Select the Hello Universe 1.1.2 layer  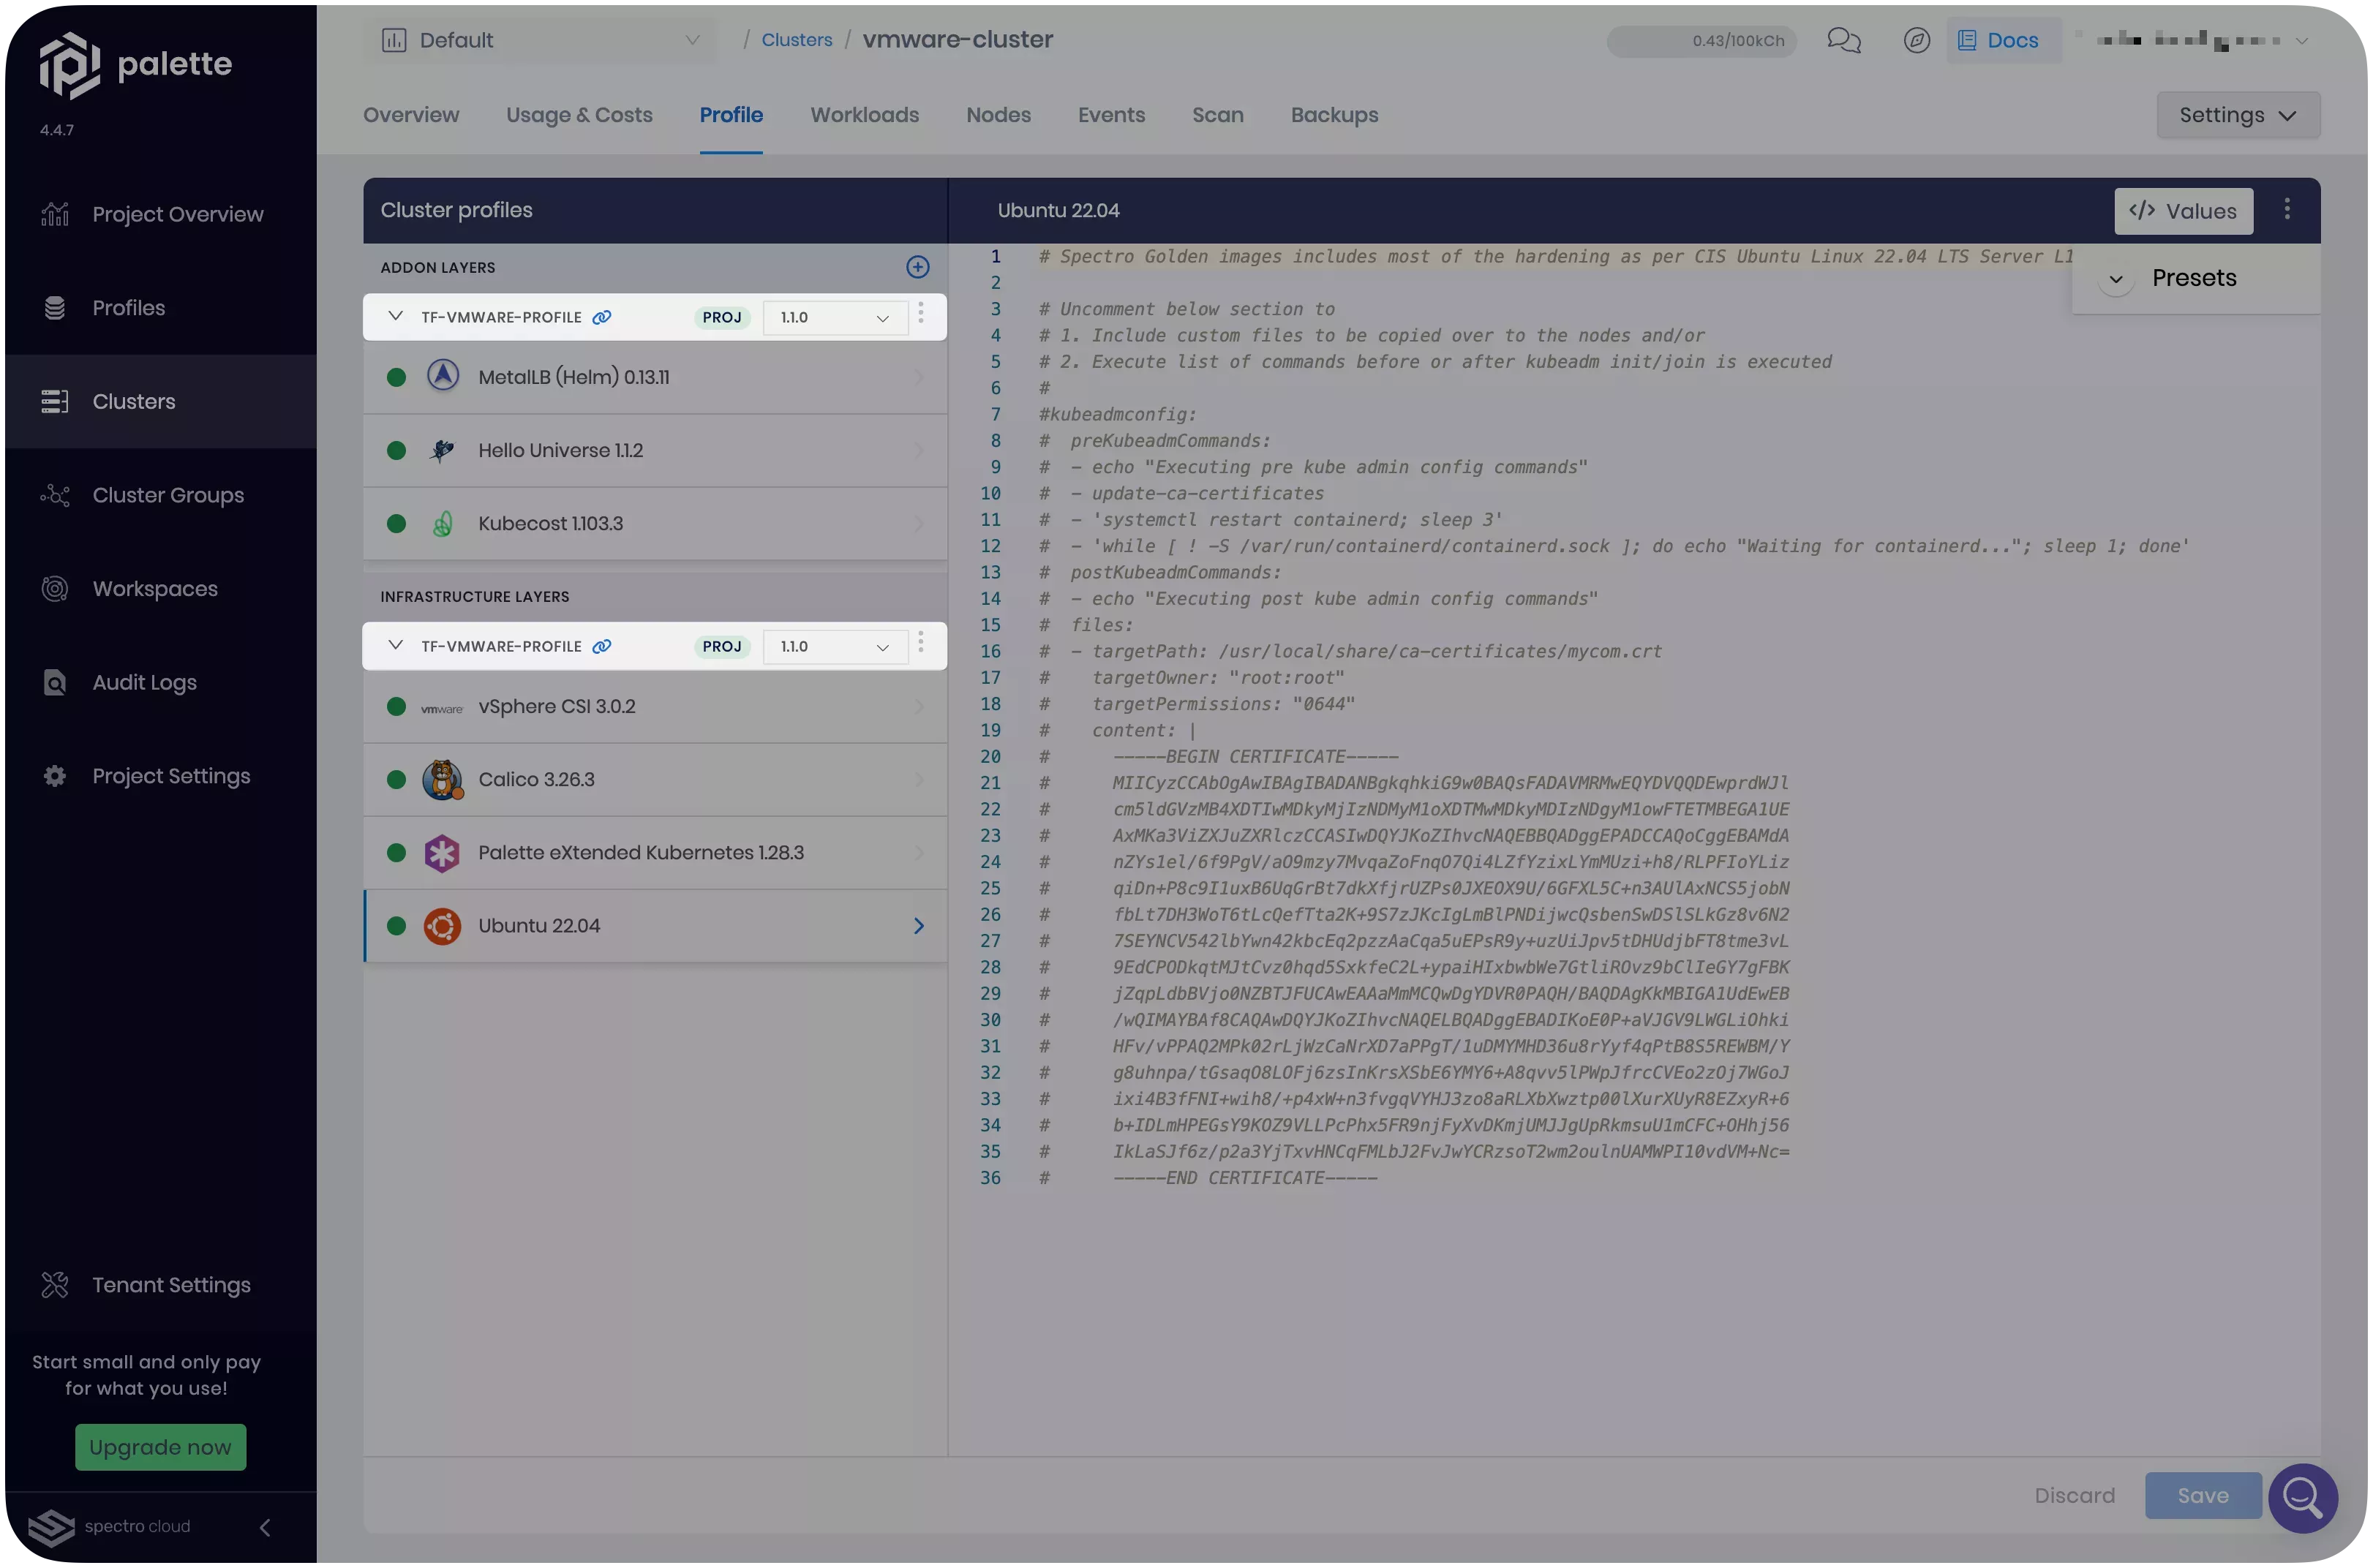(655, 450)
